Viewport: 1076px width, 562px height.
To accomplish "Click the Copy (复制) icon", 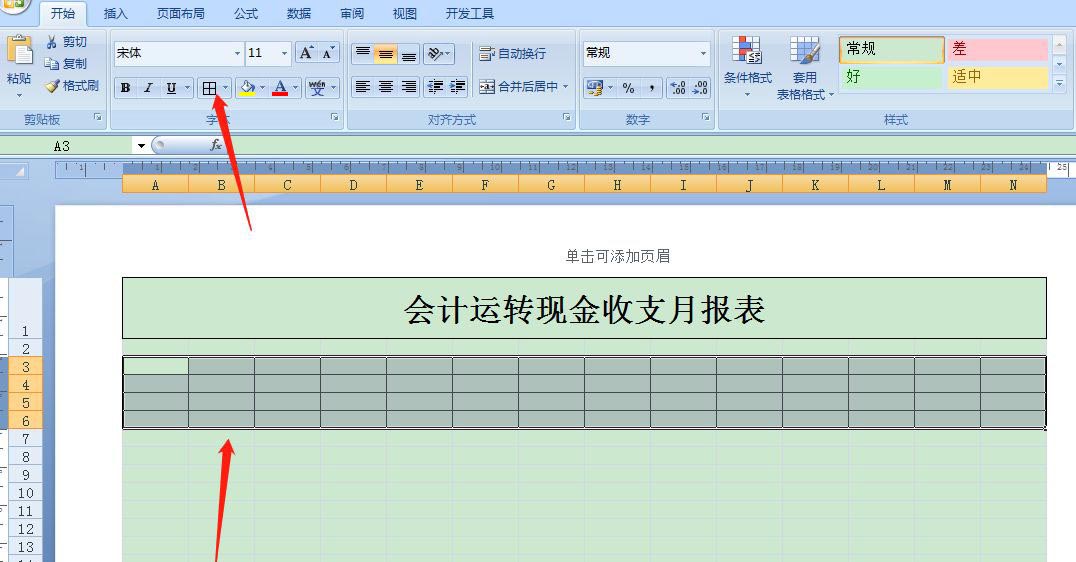I will [x=51, y=64].
